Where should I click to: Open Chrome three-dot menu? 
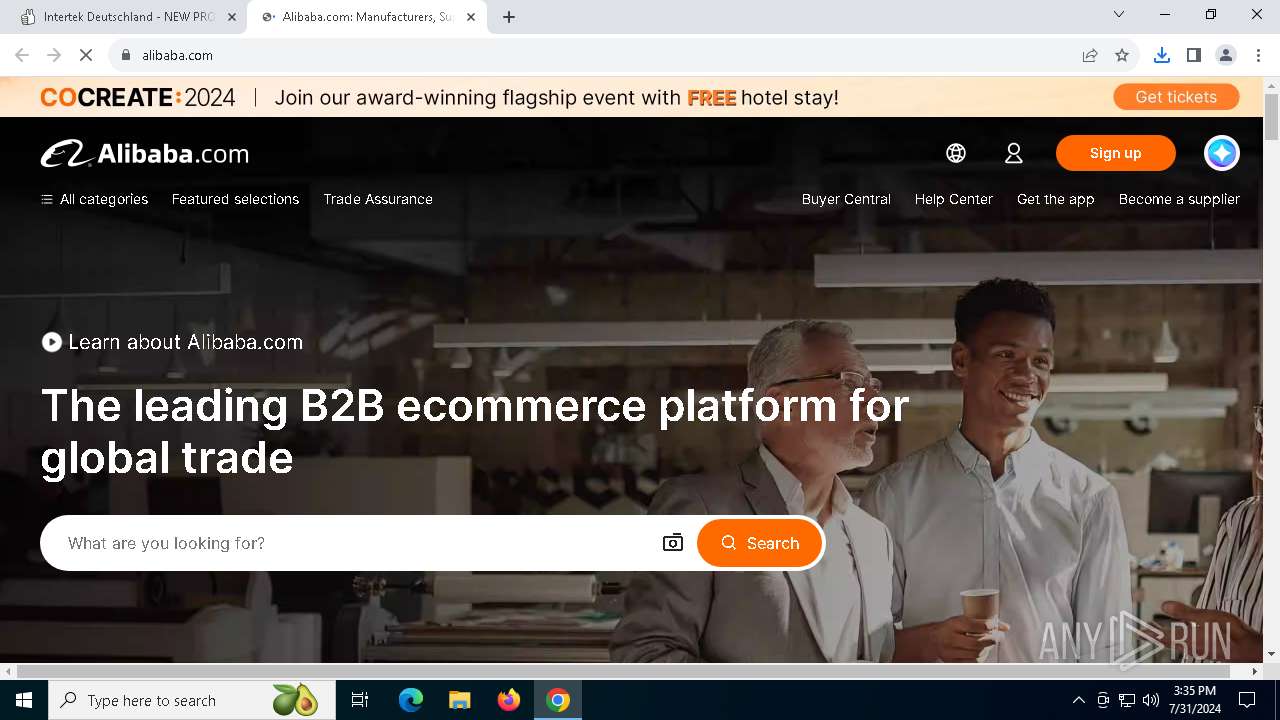pyautogui.click(x=1258, y=55)
